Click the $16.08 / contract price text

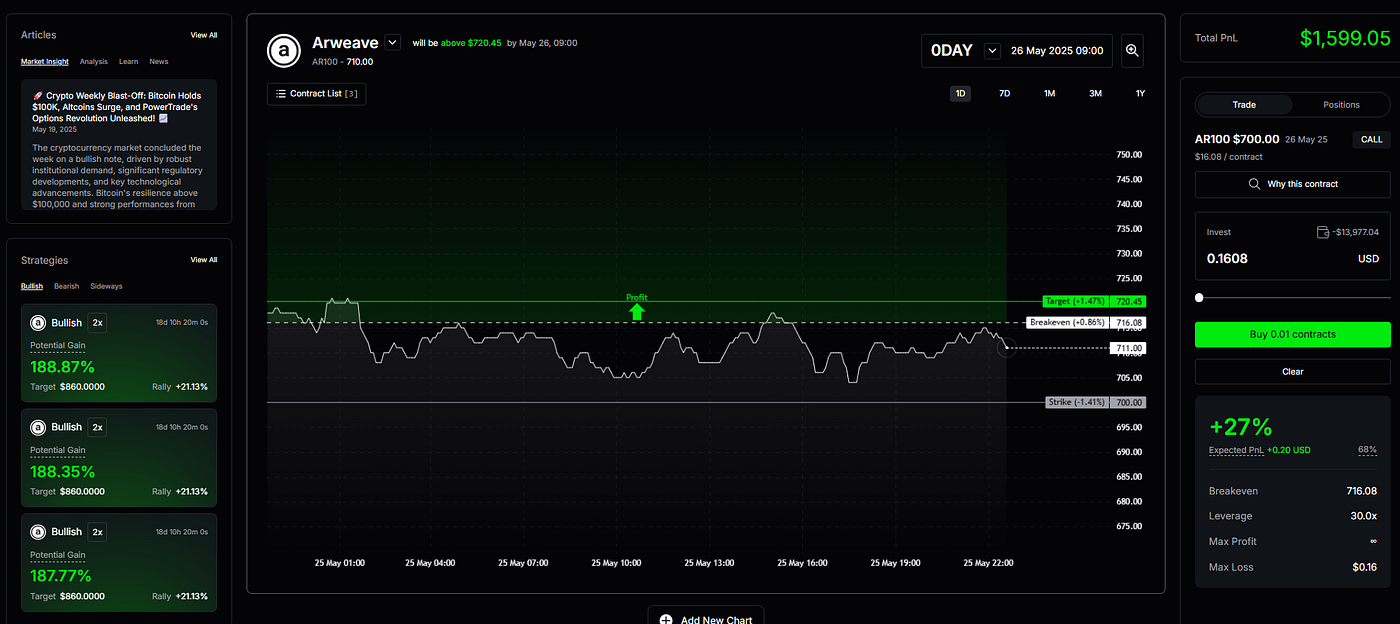1228,157
